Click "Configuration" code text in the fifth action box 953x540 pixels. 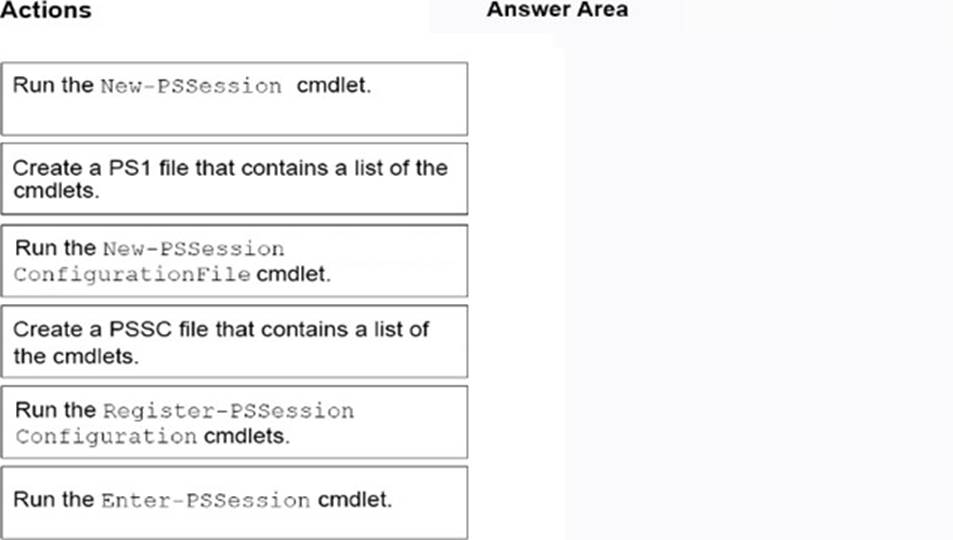[x=106, y=437]
